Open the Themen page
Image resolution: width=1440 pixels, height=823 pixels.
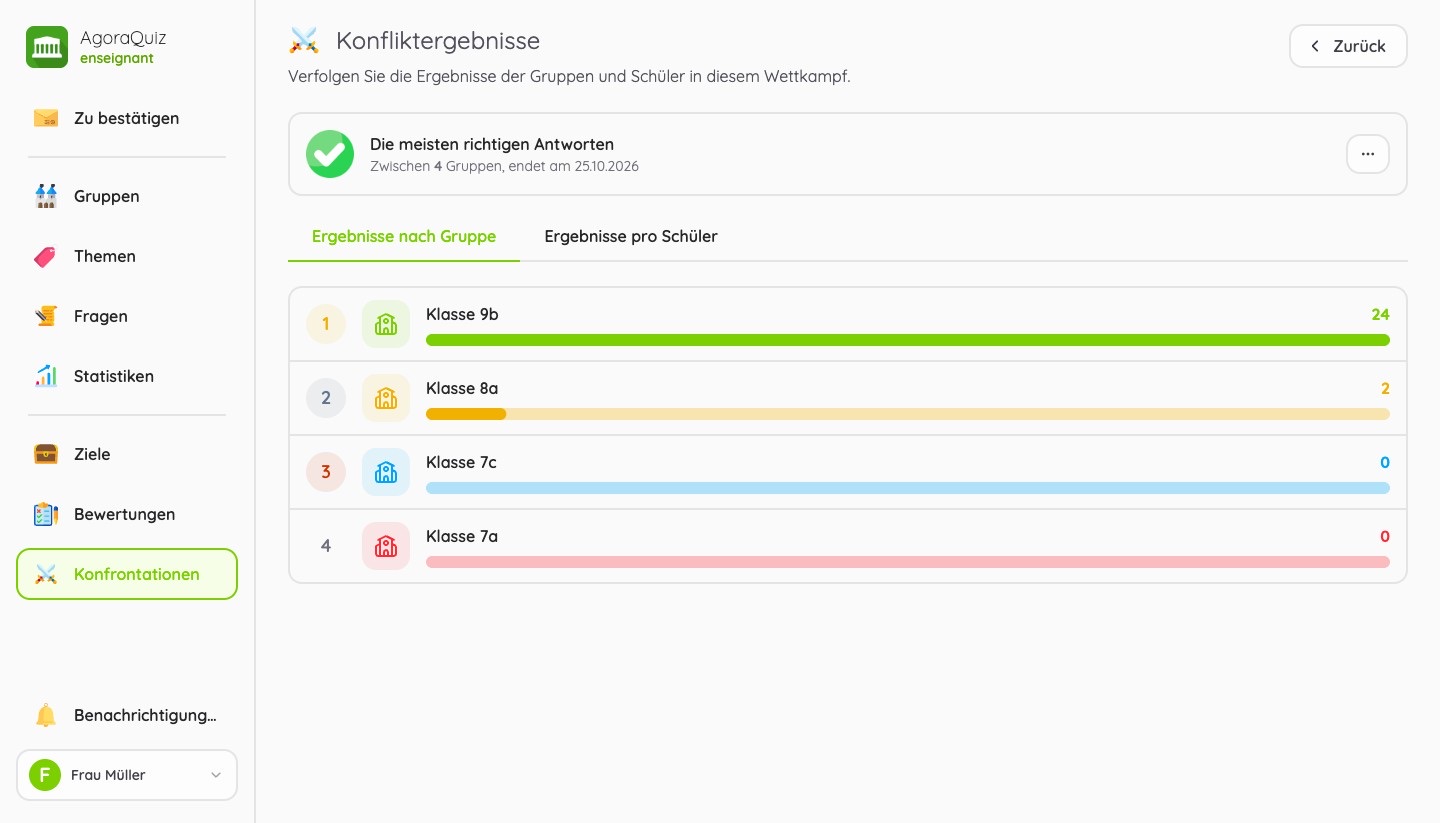(127, 256)
